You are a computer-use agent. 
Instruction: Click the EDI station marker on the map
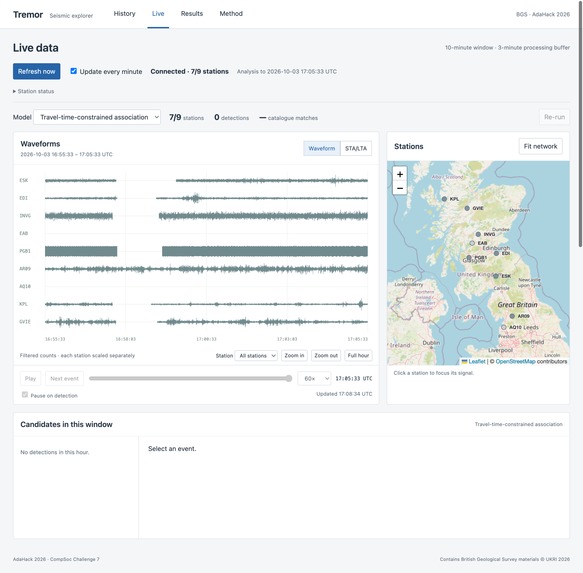(496, 253)
